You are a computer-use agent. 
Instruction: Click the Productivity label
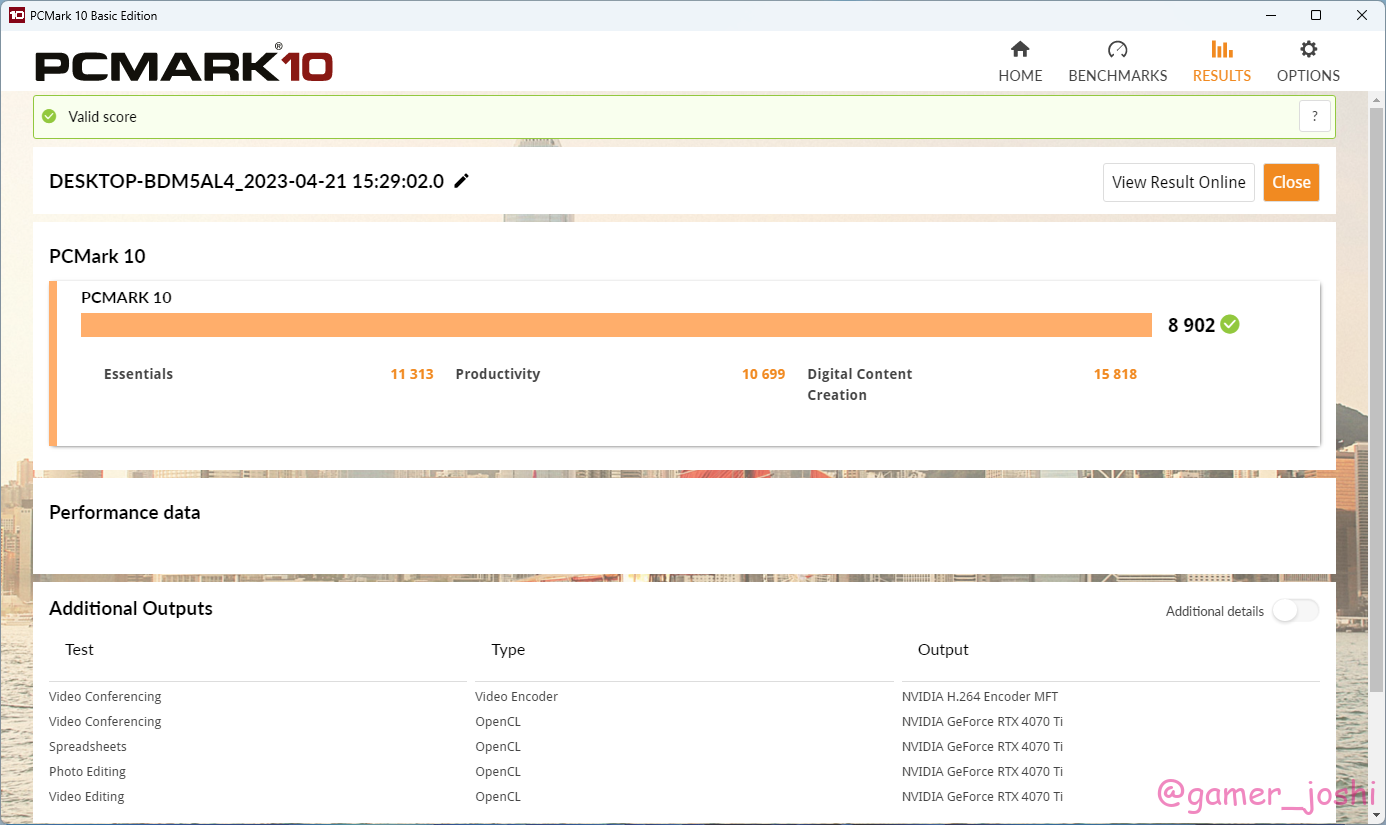[497, 374]
